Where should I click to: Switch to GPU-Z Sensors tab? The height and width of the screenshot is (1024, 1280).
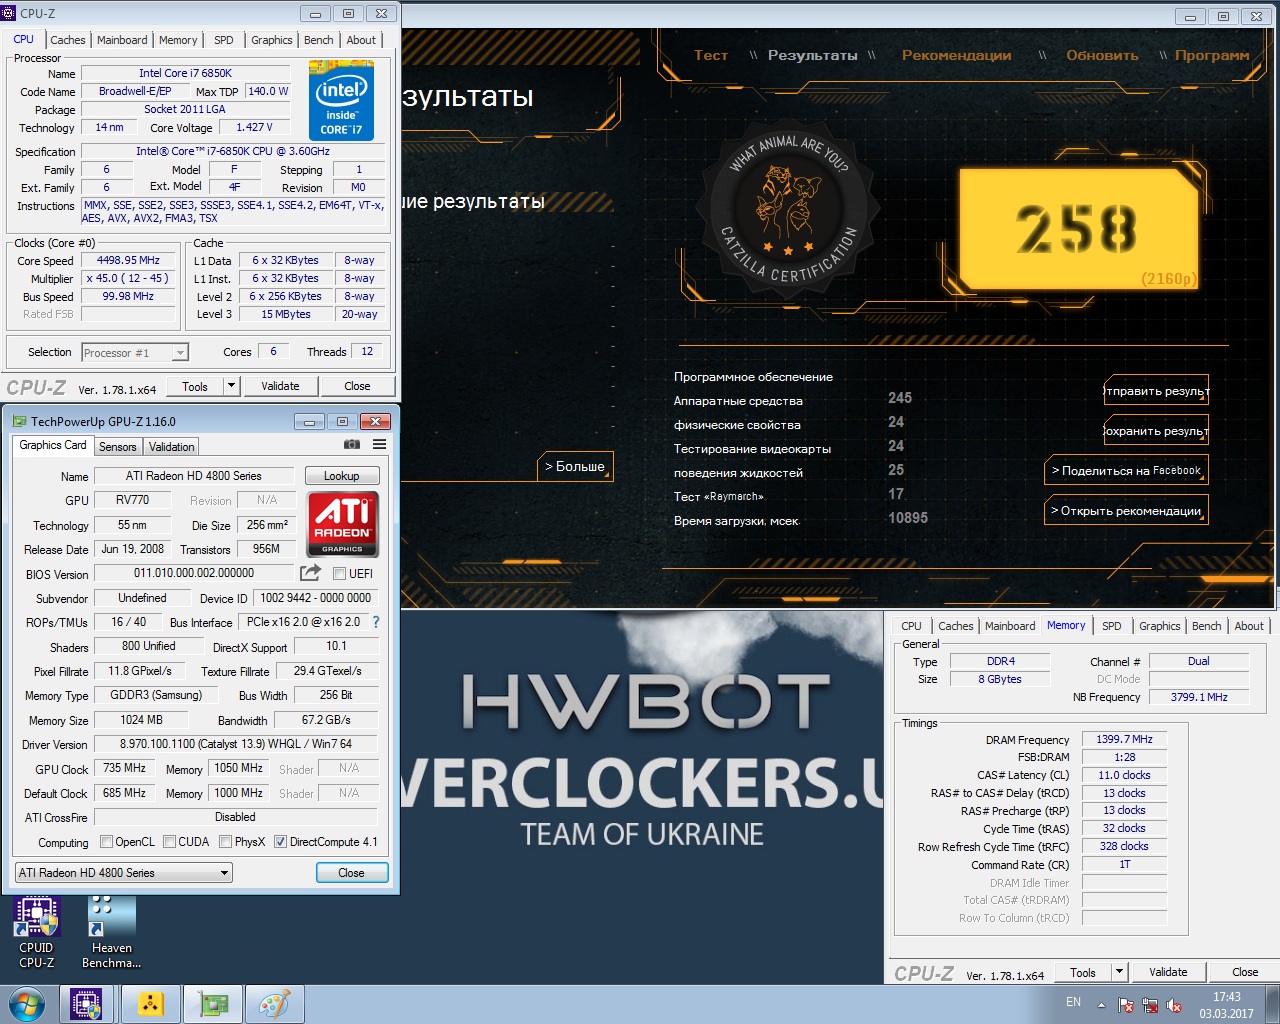pyautogui.click(x=117, y=447)
